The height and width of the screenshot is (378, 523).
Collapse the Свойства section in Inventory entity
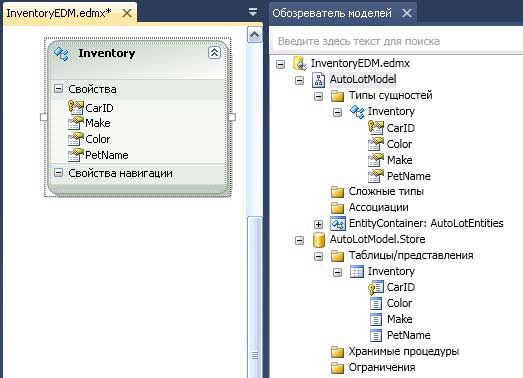coord(58,89)
